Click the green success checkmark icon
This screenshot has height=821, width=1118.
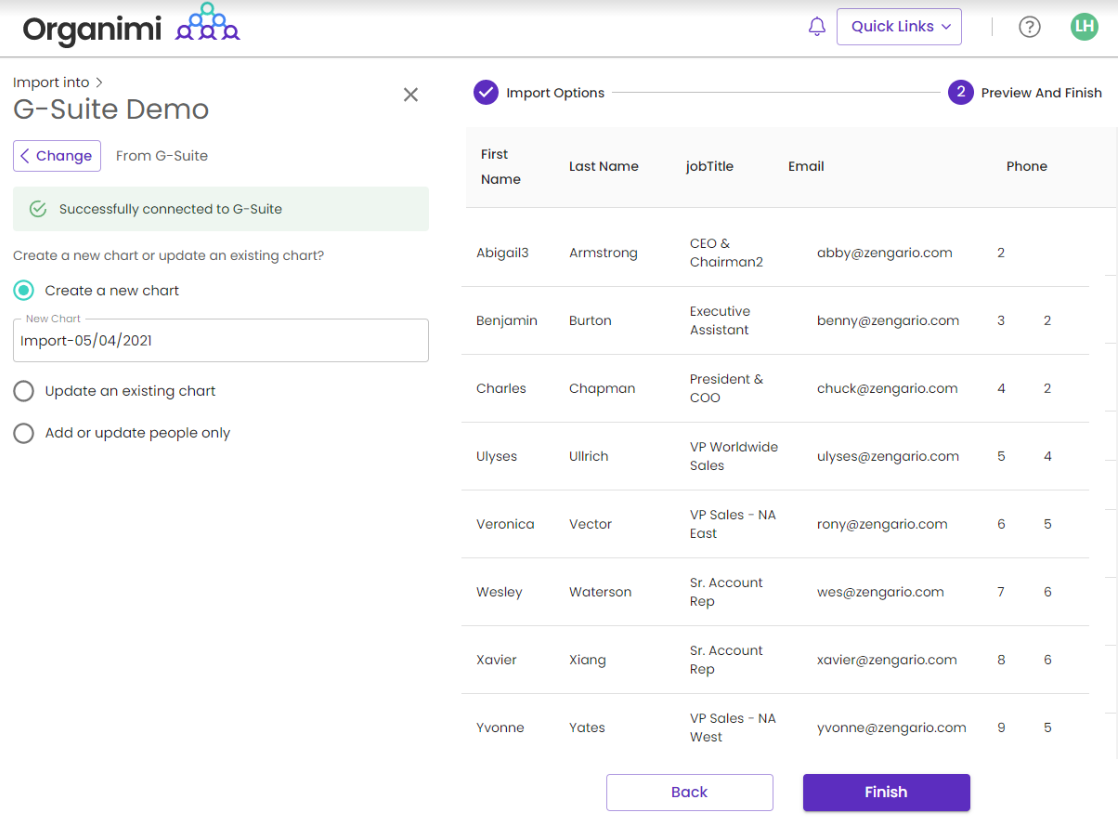(38, 209)
